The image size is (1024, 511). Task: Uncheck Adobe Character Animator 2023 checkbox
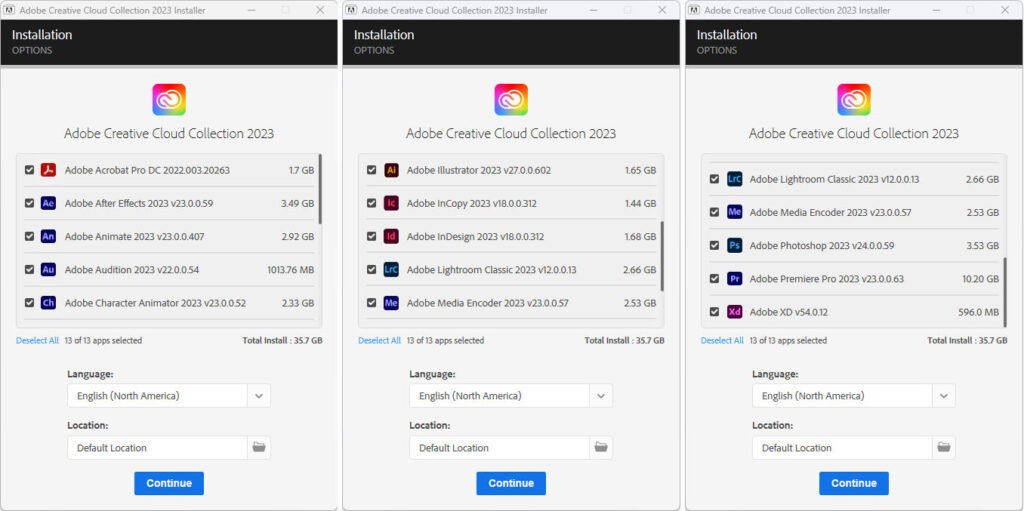pos(29,303)
